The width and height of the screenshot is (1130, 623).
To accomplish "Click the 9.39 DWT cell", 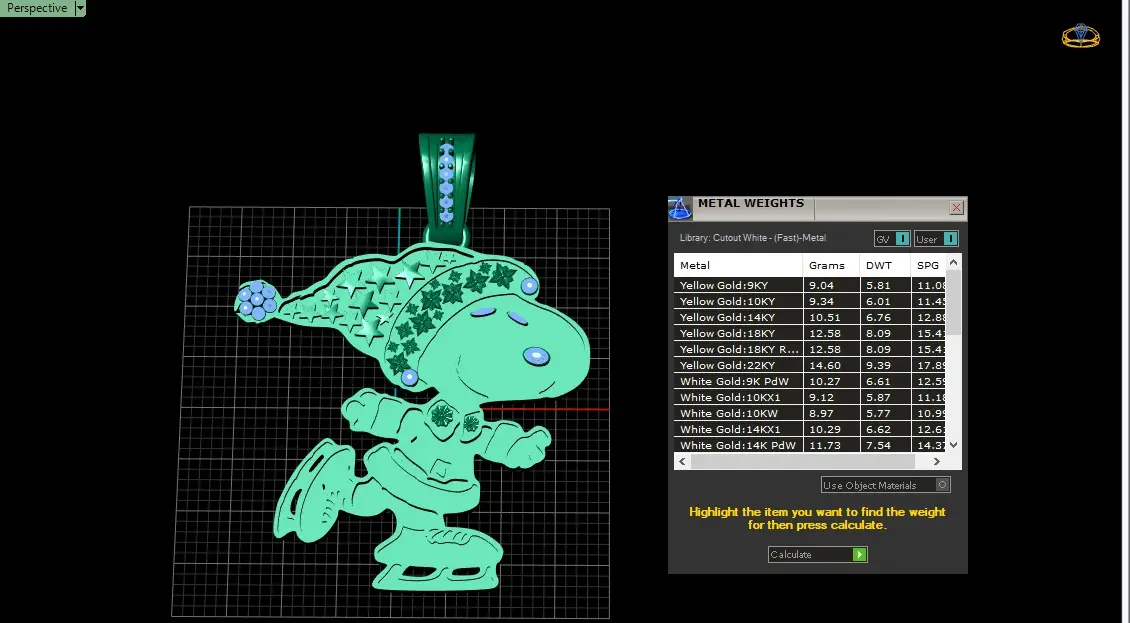I will (885, 366).
